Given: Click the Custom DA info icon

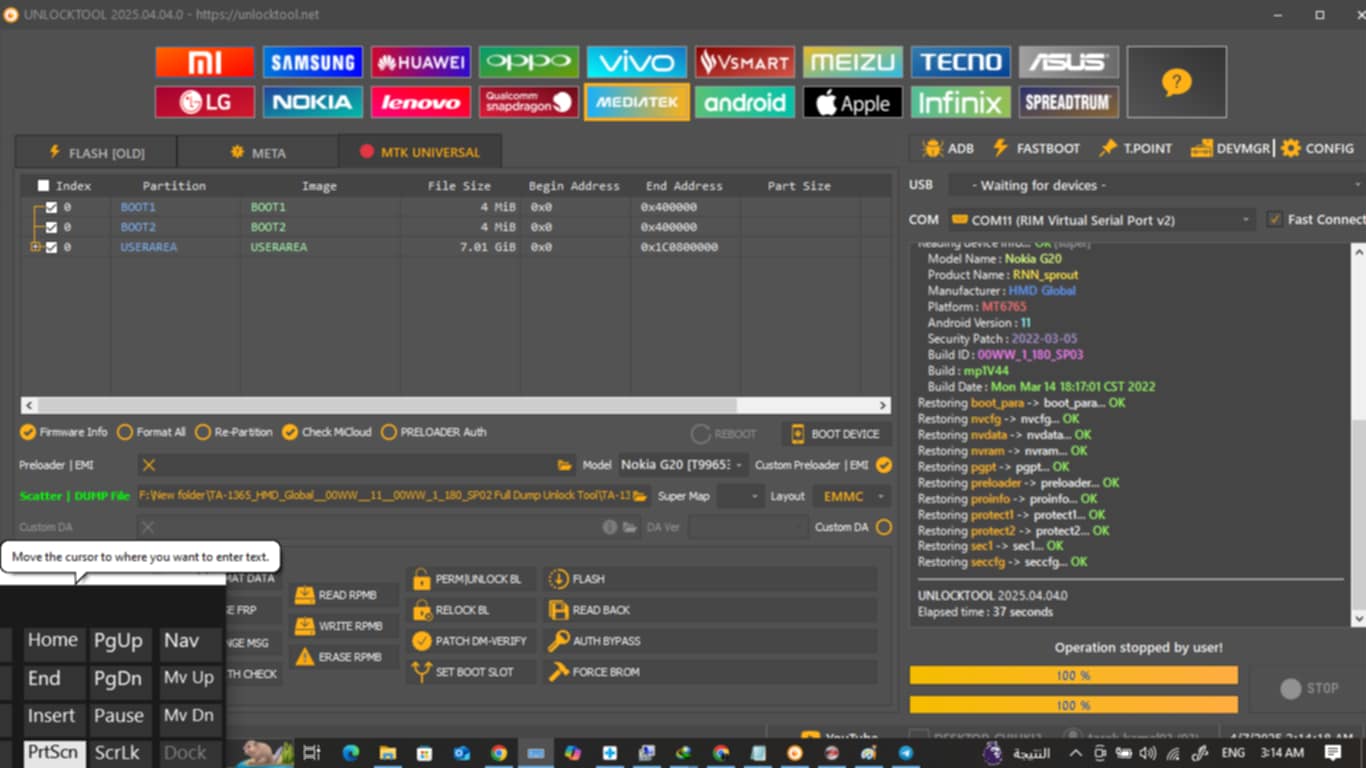Looking at the screenshot, I should coord(610,527).
